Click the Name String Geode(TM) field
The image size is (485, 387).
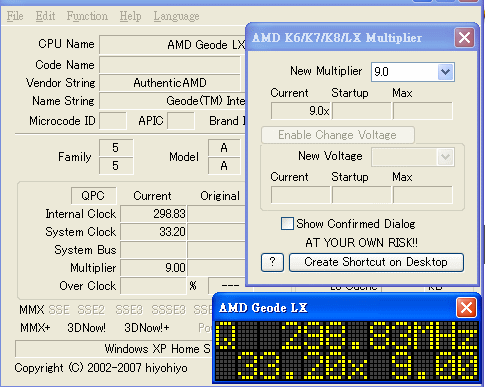[x=173, y=101]
